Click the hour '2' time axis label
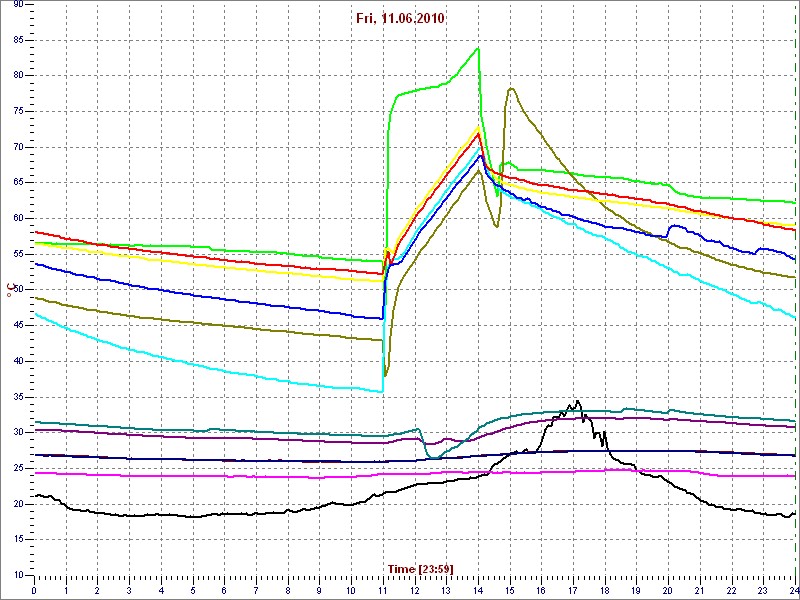Screen dimensions: 800x600 click(x=97, y=591)
